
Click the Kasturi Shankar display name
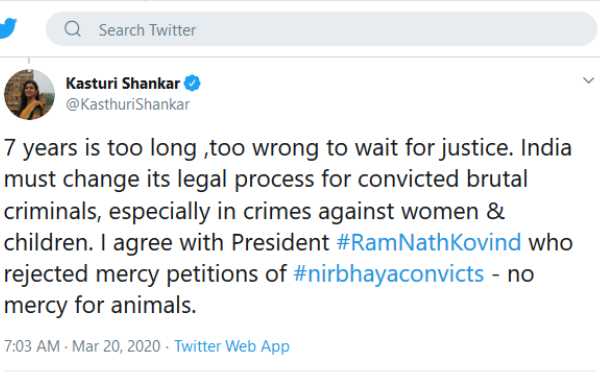(x=122, y=83)
